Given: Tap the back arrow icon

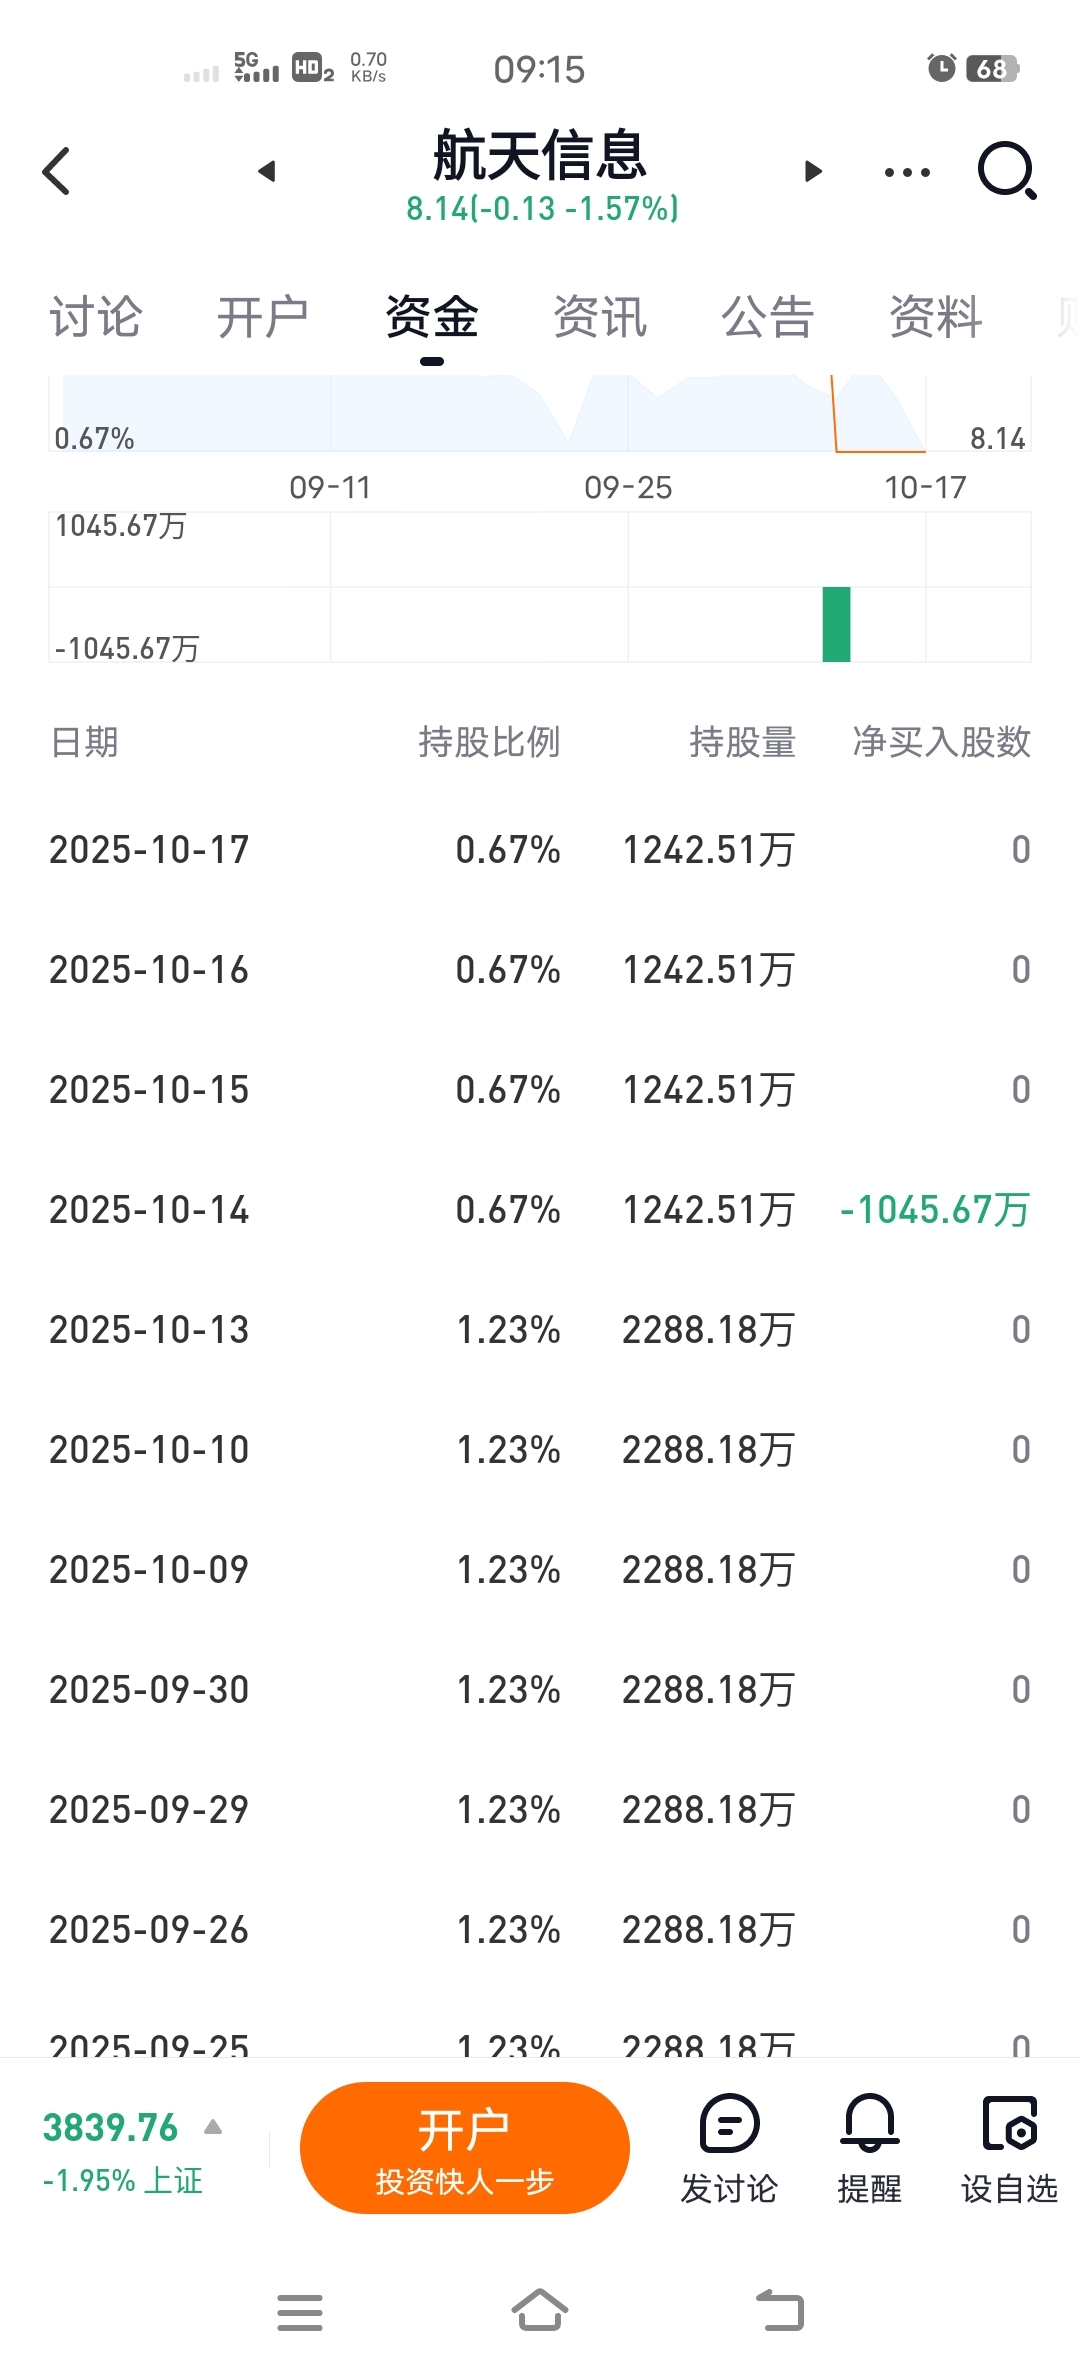Looking at the screenshot, I should click(57, 171).
